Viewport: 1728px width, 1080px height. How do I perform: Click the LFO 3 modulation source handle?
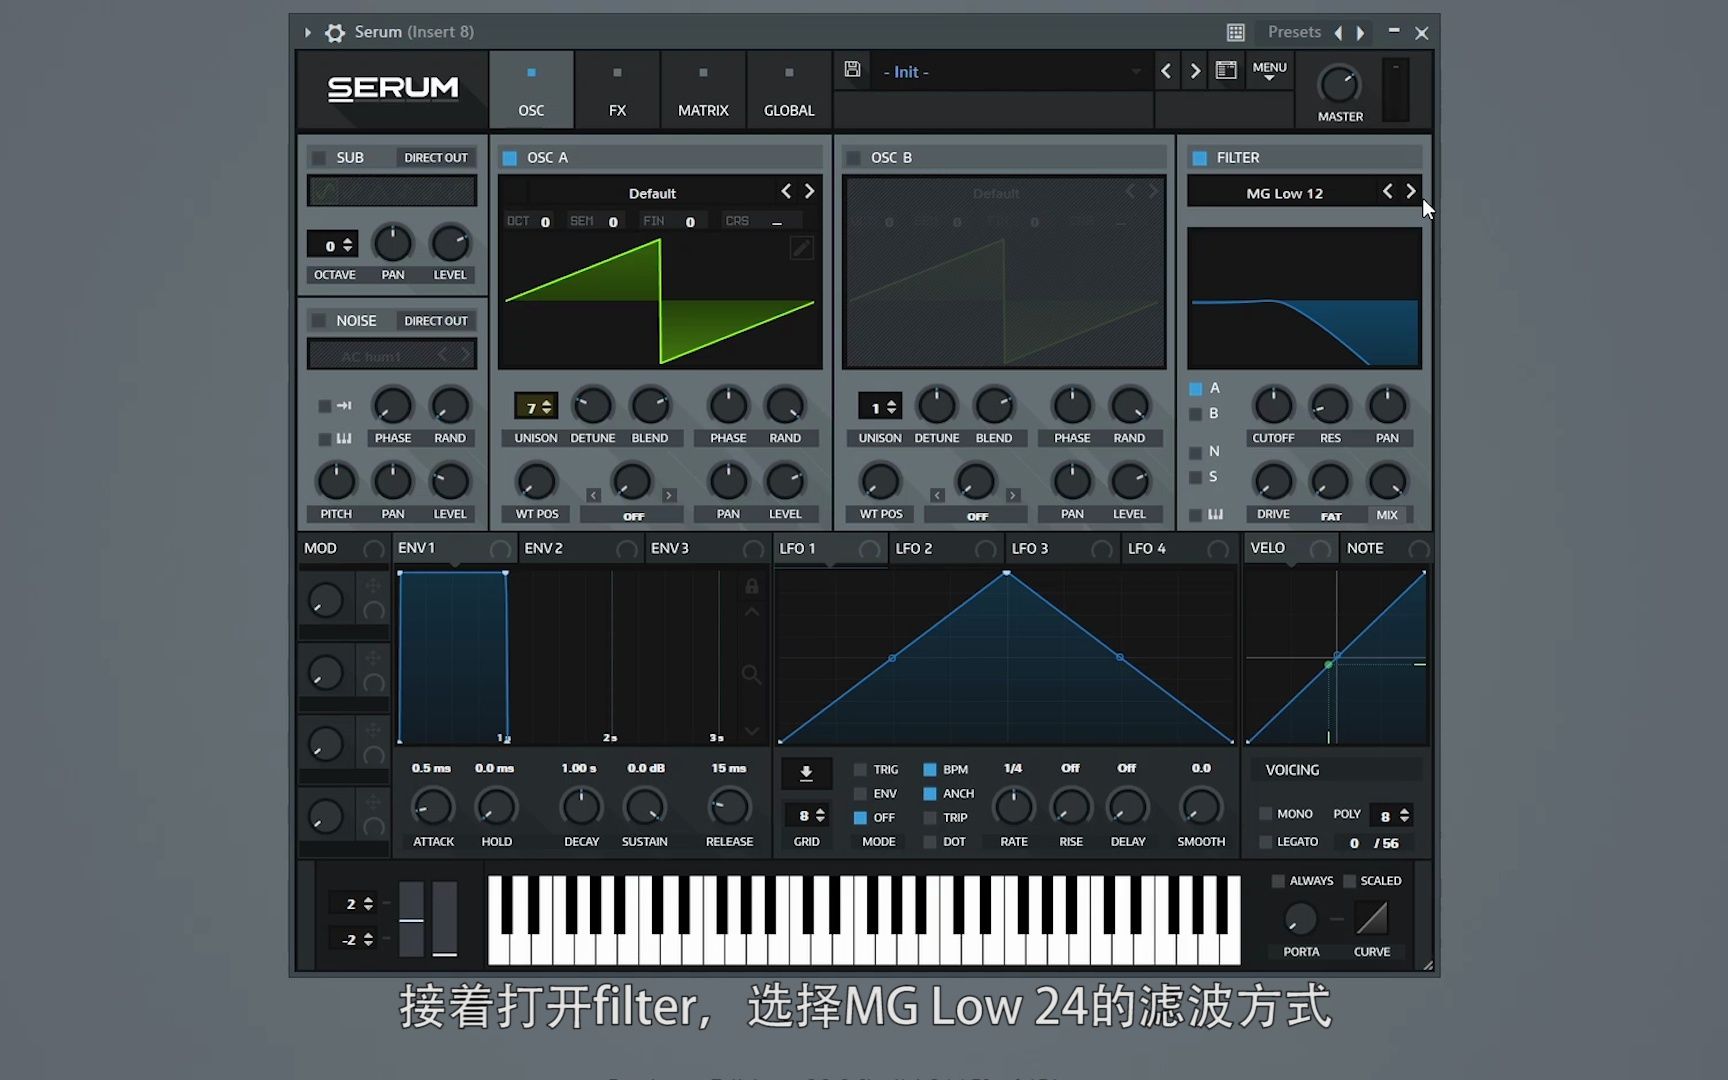click(1102, 549)
